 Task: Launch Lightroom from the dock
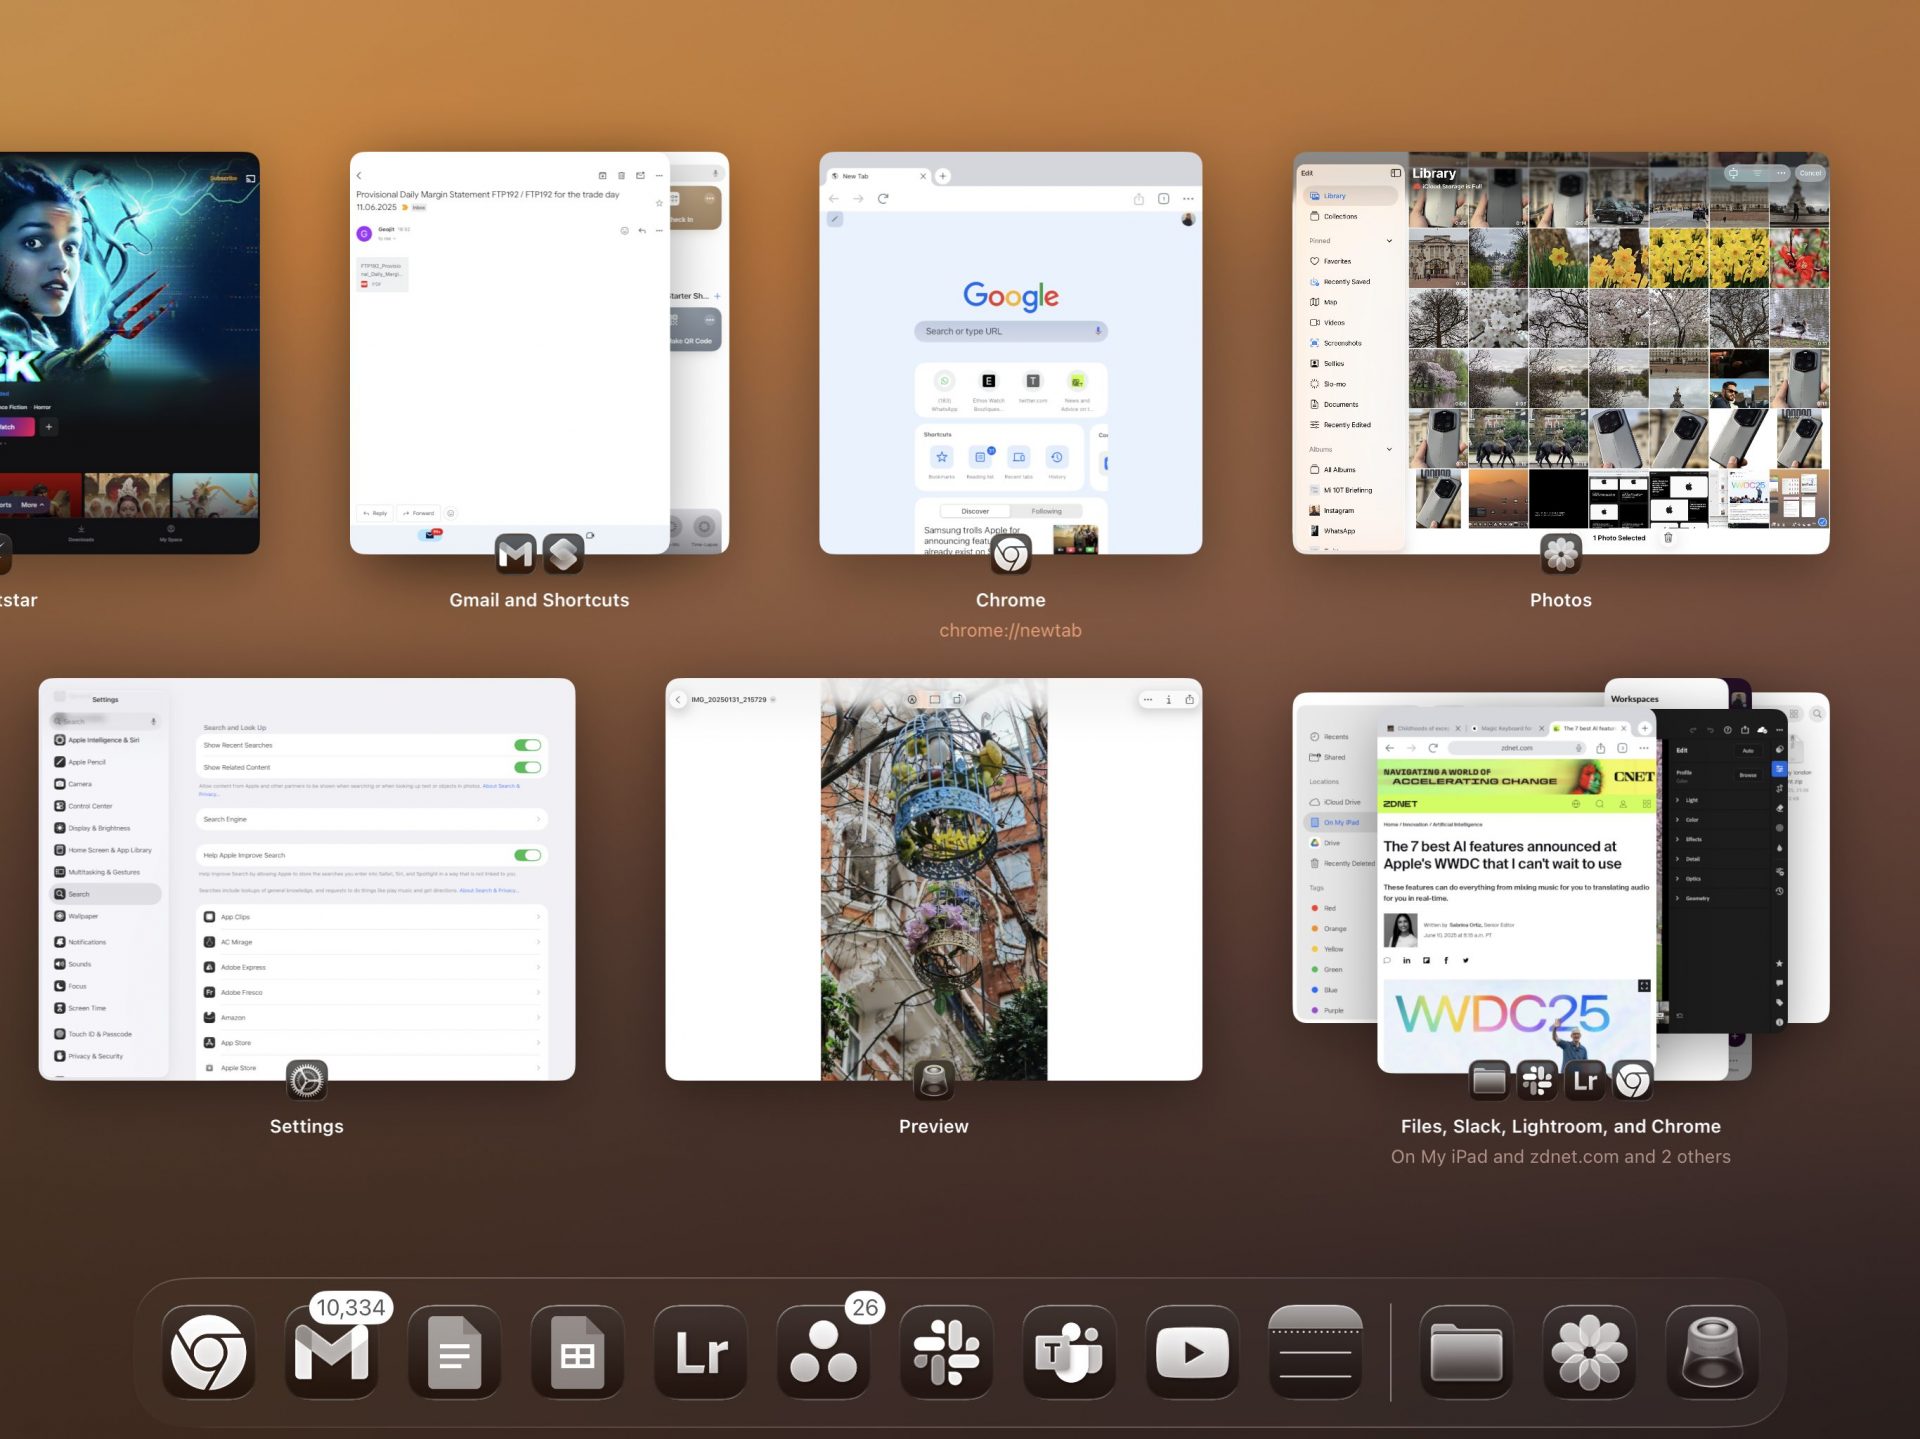pyautogui.click(x=700, y=1352)
